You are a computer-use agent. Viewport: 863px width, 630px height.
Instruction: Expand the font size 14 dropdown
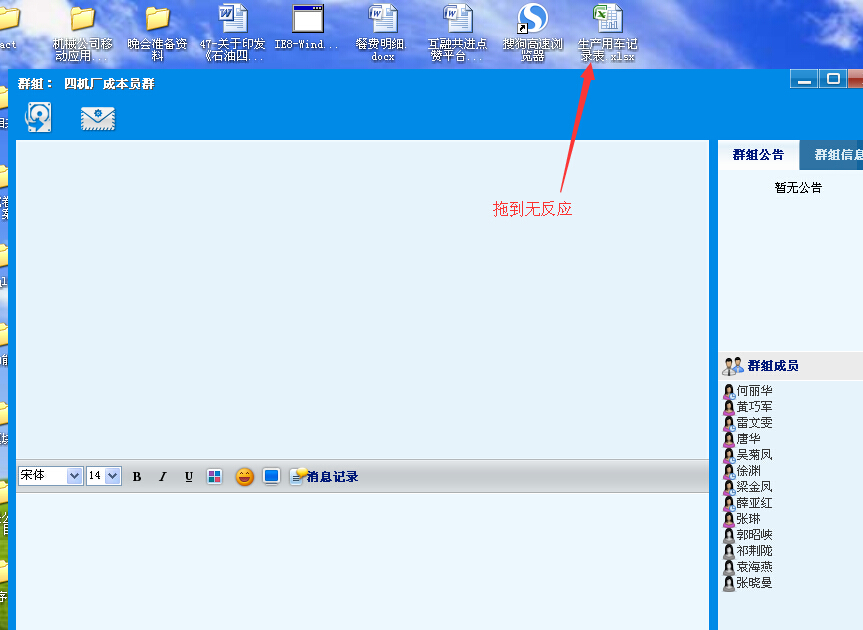click(x=112, y=476)
